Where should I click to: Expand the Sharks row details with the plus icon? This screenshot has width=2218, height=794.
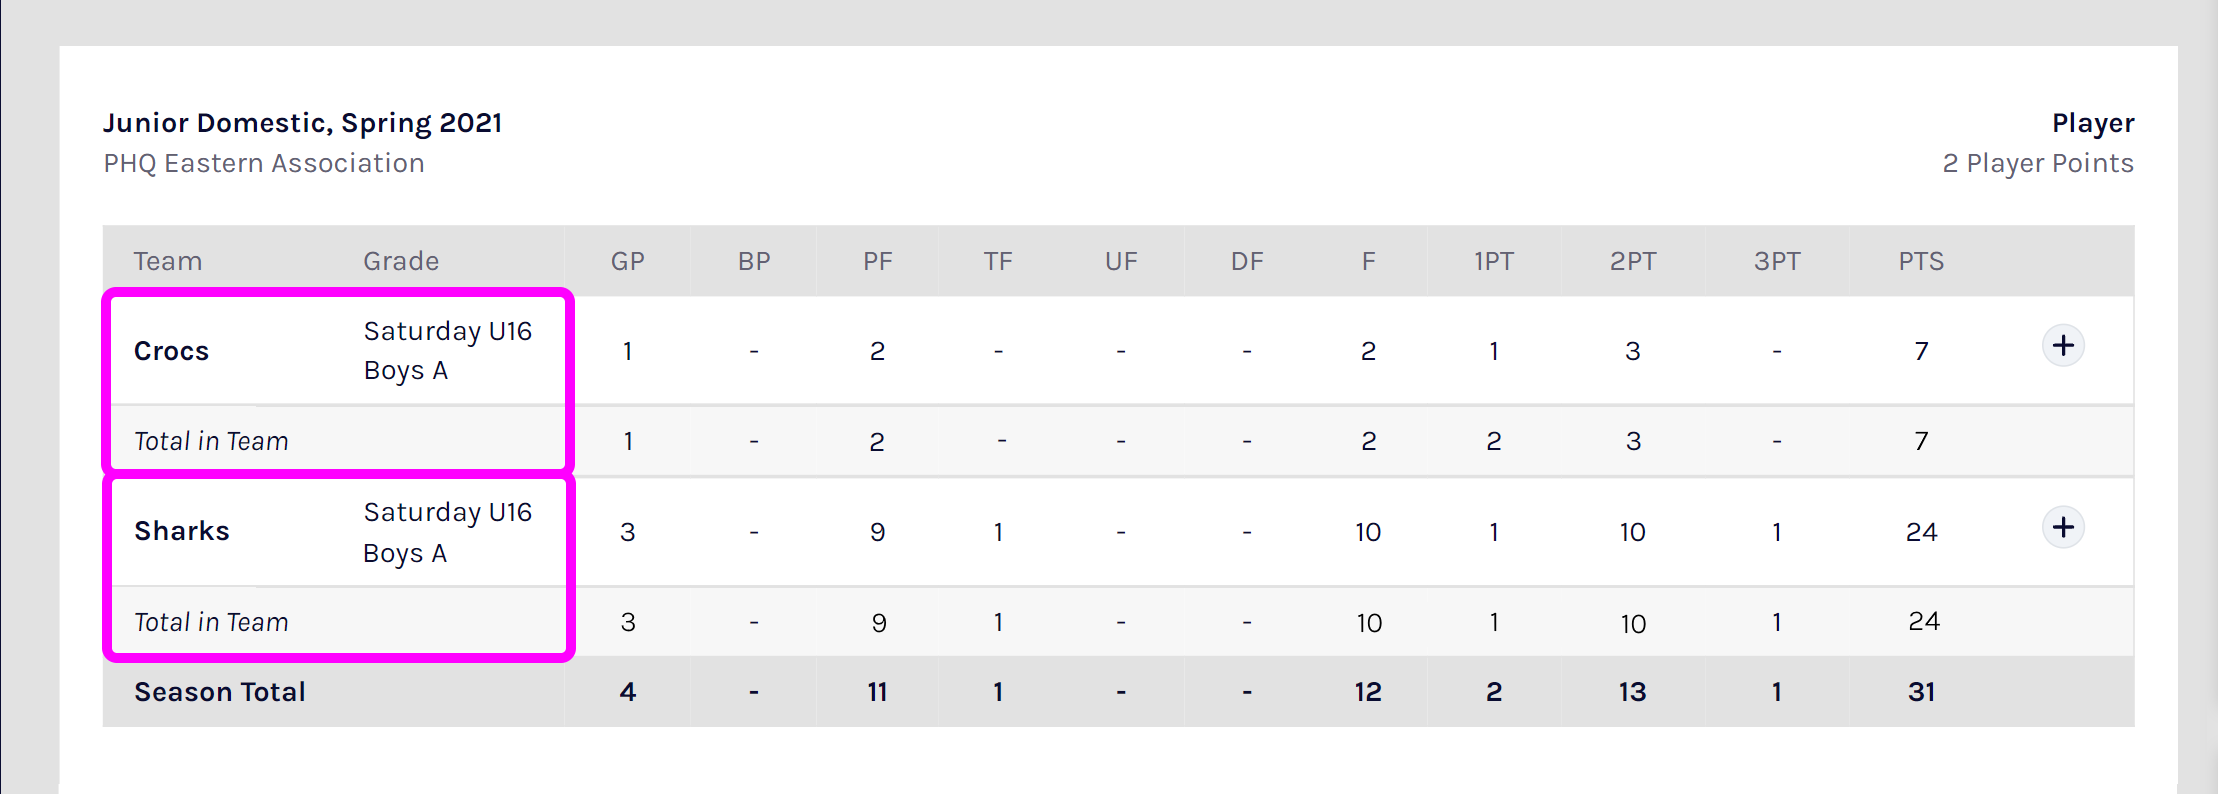point(2062,527)
